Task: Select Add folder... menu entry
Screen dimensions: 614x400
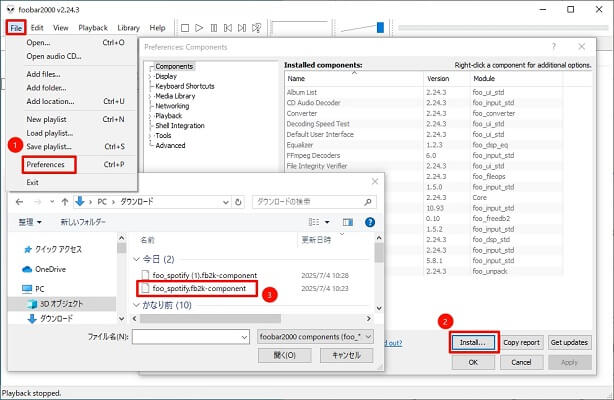Action: coord(72,88)
